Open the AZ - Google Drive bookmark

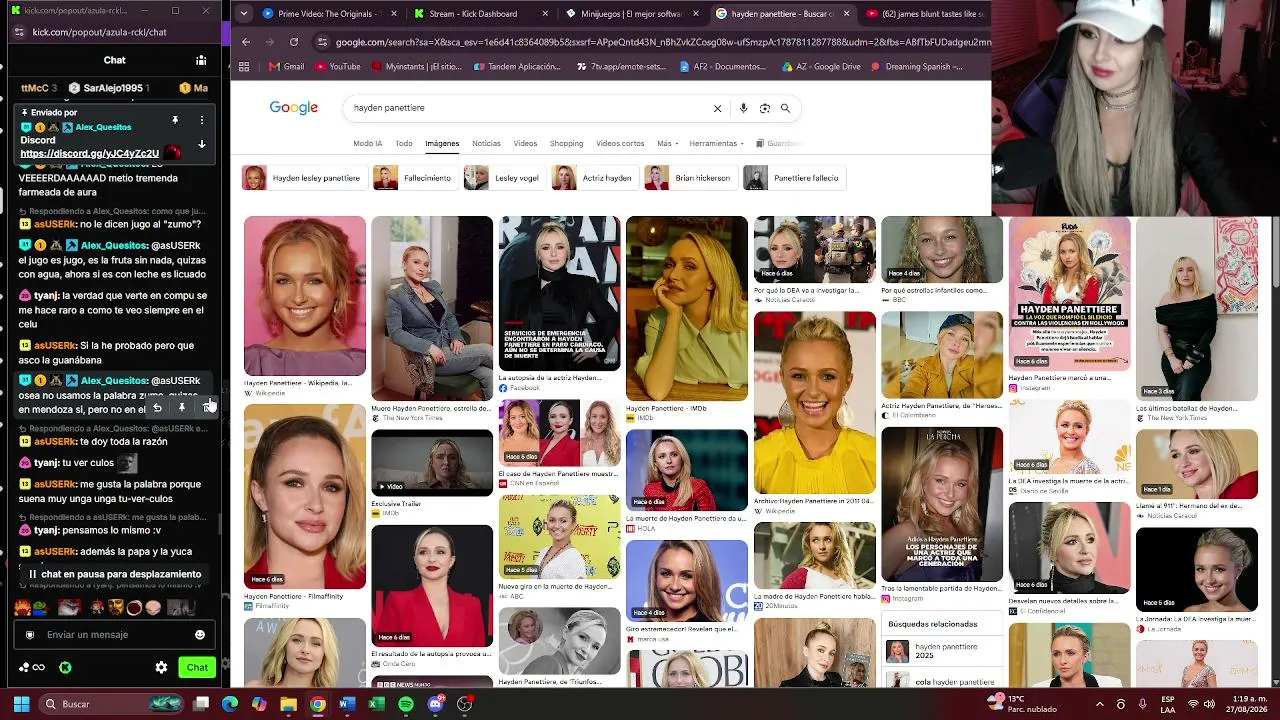coord(821,67)
